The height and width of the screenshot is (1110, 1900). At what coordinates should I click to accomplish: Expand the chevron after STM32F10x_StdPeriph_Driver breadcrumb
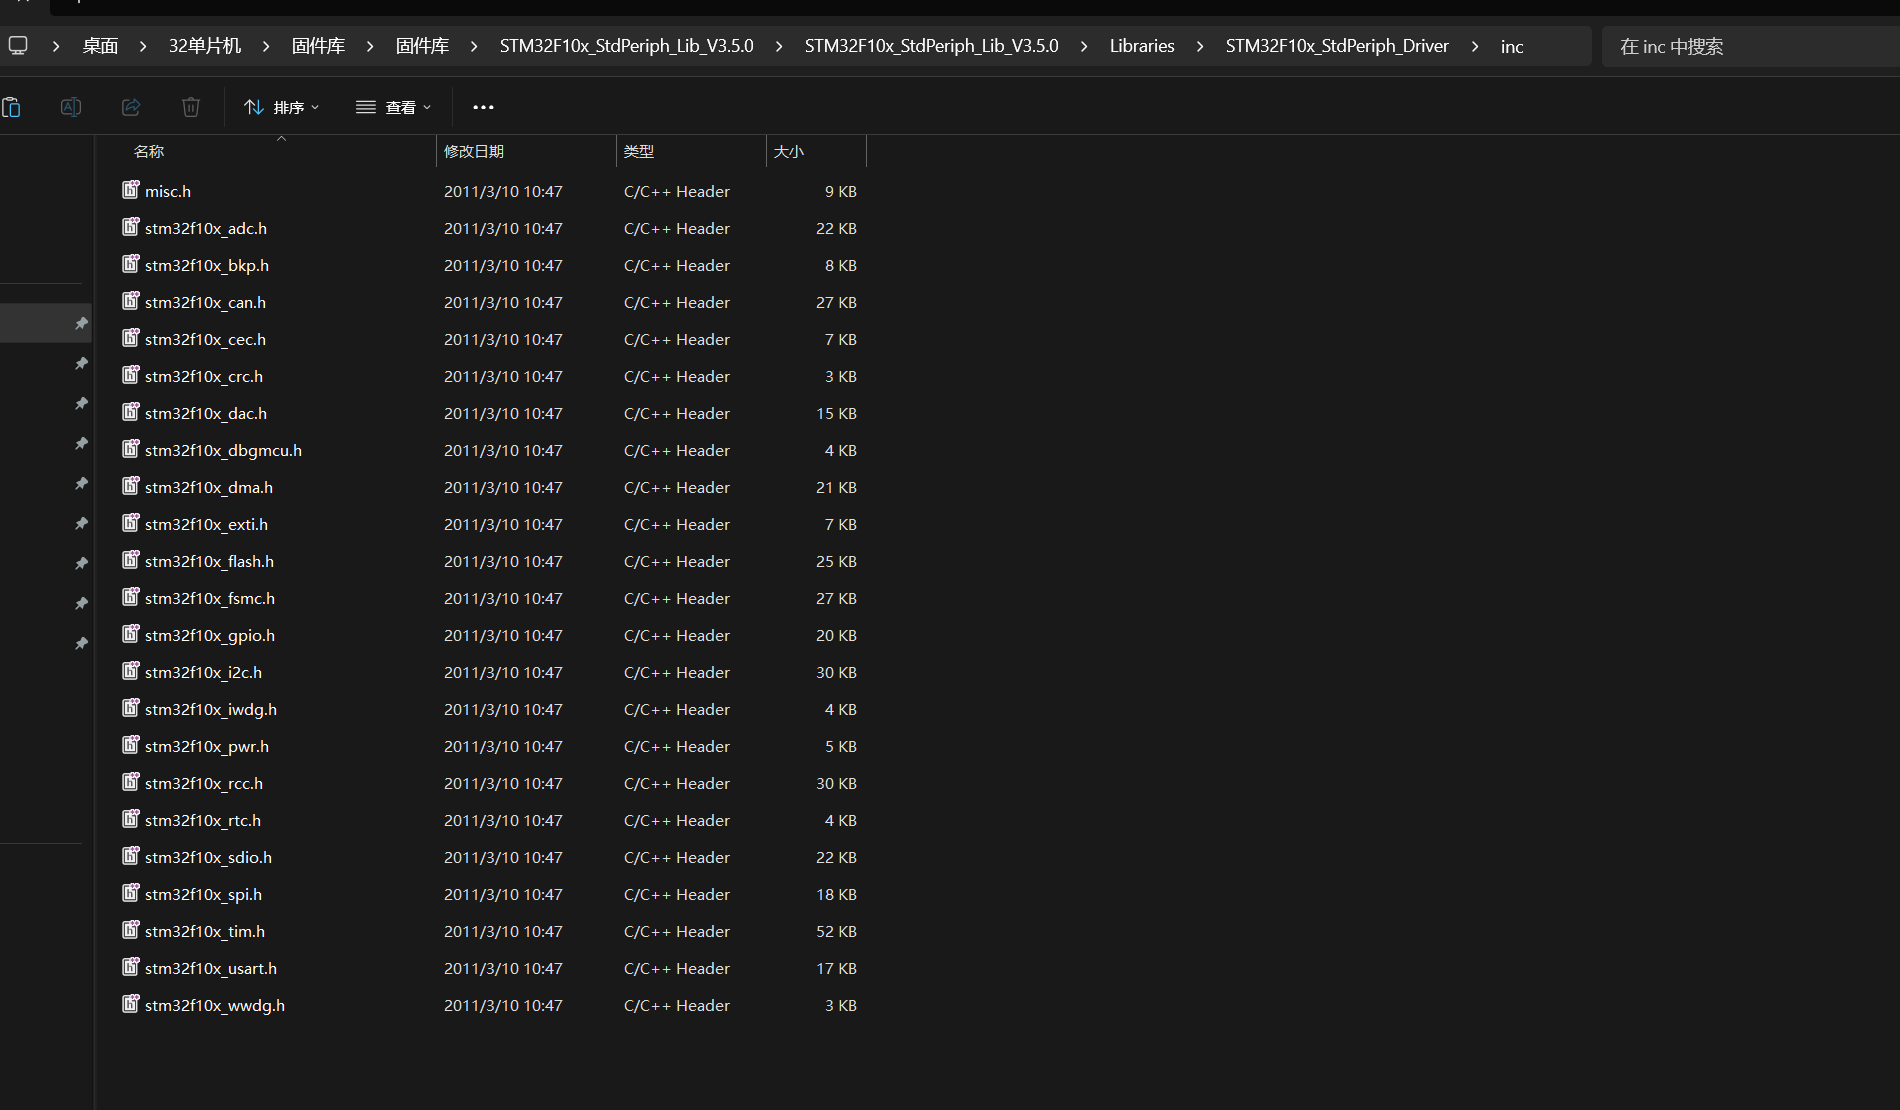(1475, 46)
